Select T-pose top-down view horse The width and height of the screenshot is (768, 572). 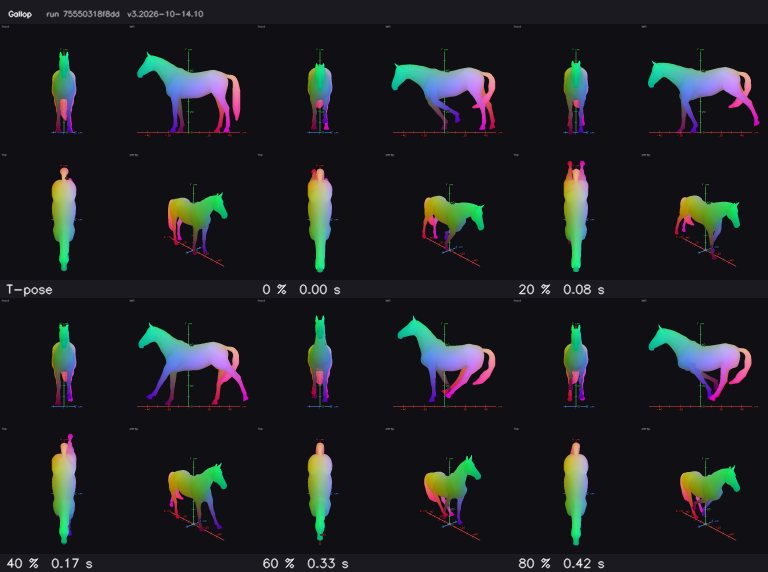[64, 219]
